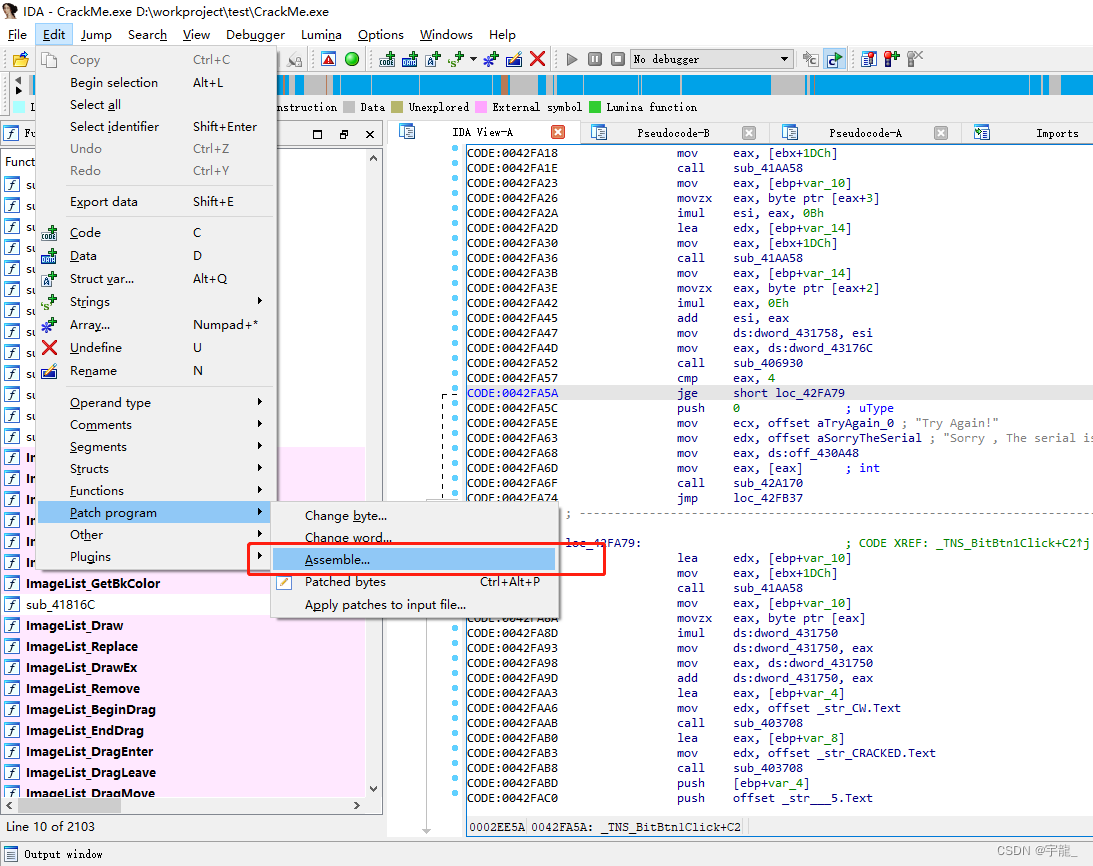Viewport: 1093px width, 866px height.
Task: Click the open file toolbar icon
Action: click(x=21, y=59)
